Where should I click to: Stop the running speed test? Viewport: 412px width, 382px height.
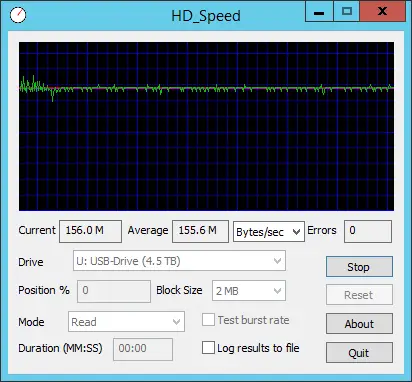359,267
